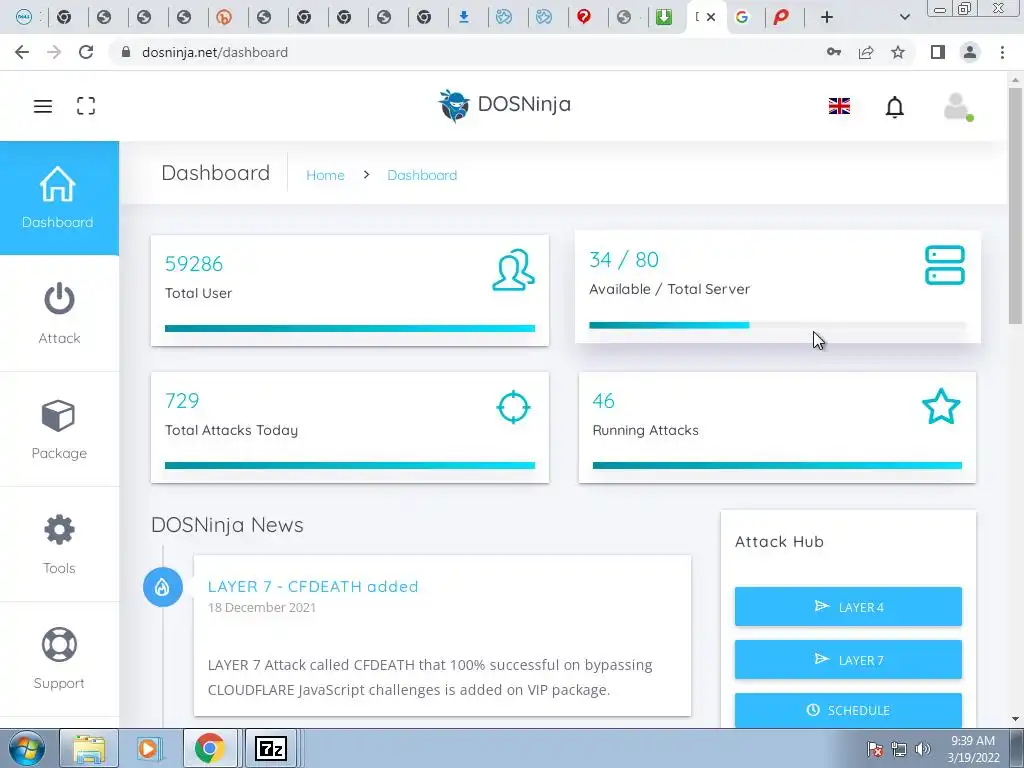This screenshot has width=1024, height=768.
Task: Switch to the green download arrow tab
Action: point(664,18)
